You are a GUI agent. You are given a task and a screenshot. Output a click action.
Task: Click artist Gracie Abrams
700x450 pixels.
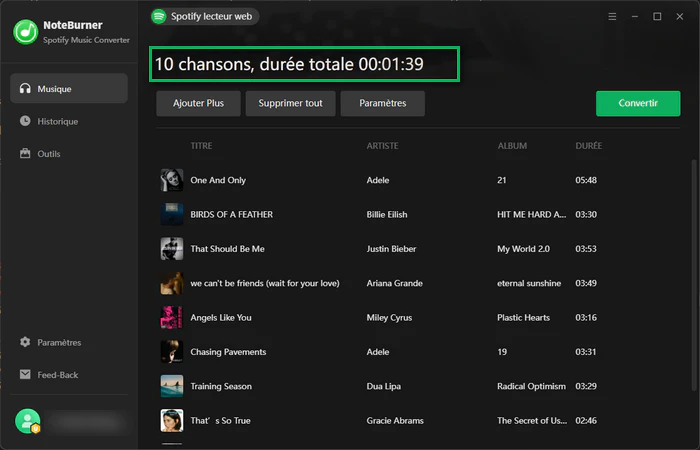[x=395, y=421]
